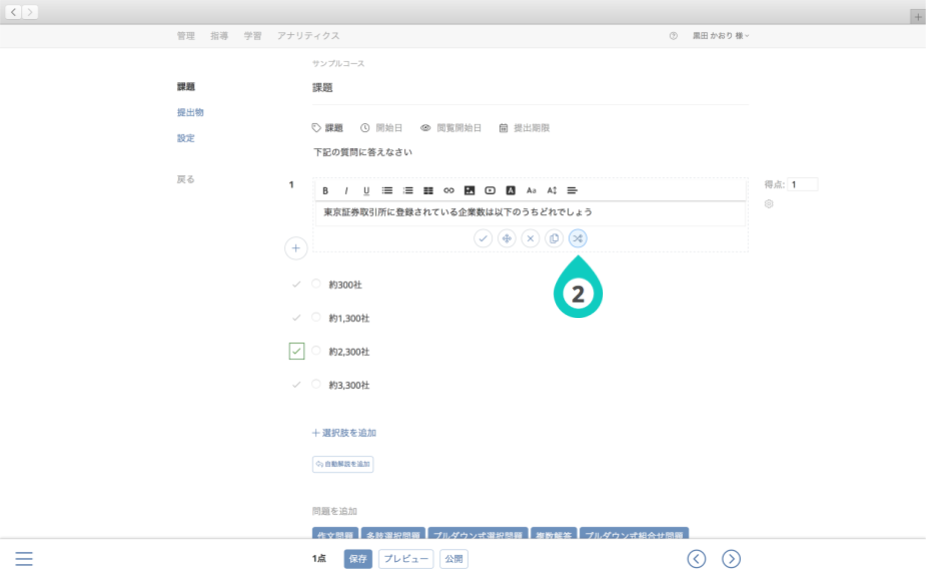The height and width of the screenshot is (579, 926).
Task: Click the 得点 score input field
Action: click(x=802, y=184)
